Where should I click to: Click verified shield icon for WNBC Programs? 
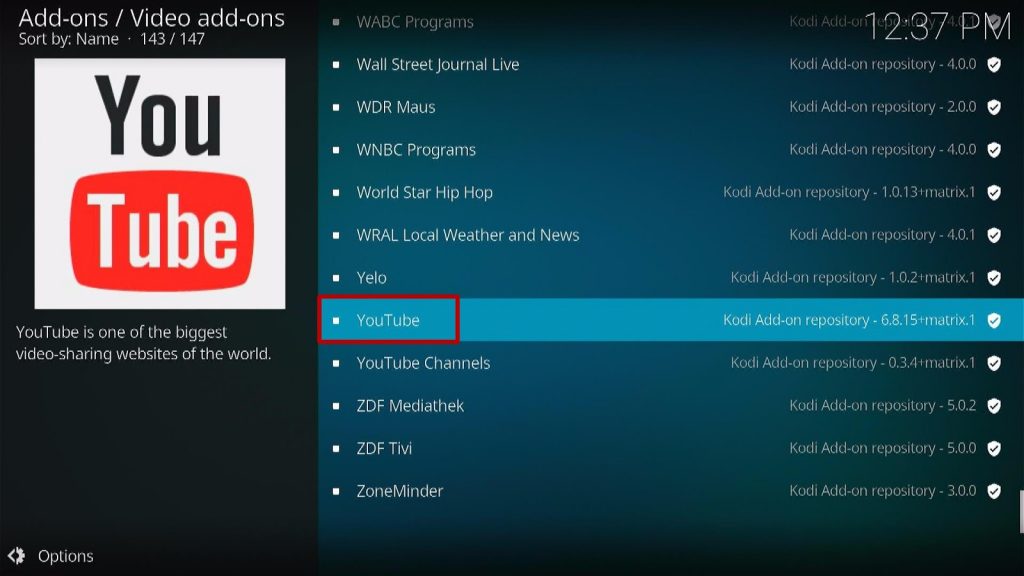click(994, 150)
